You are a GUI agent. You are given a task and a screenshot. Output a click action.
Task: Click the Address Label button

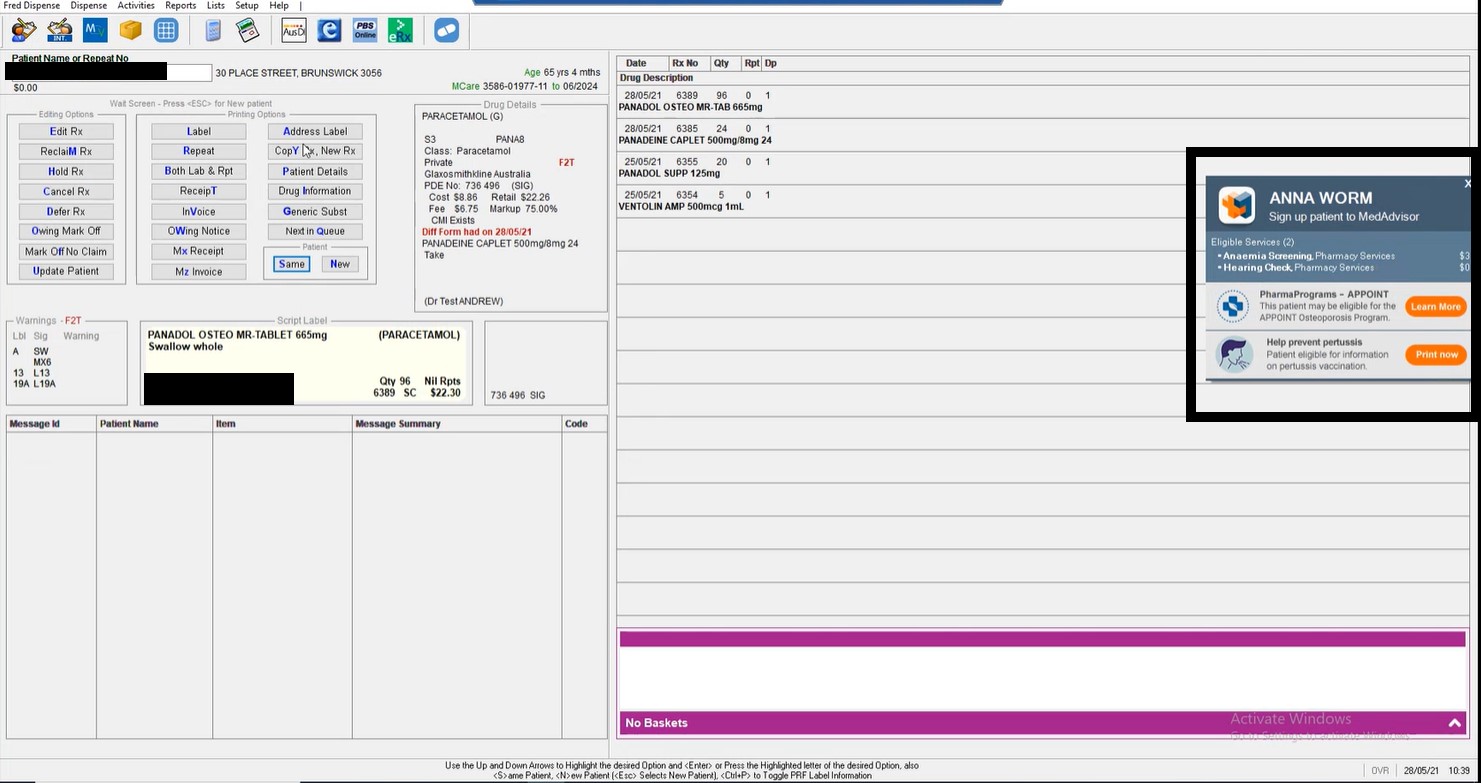(315, 131)
